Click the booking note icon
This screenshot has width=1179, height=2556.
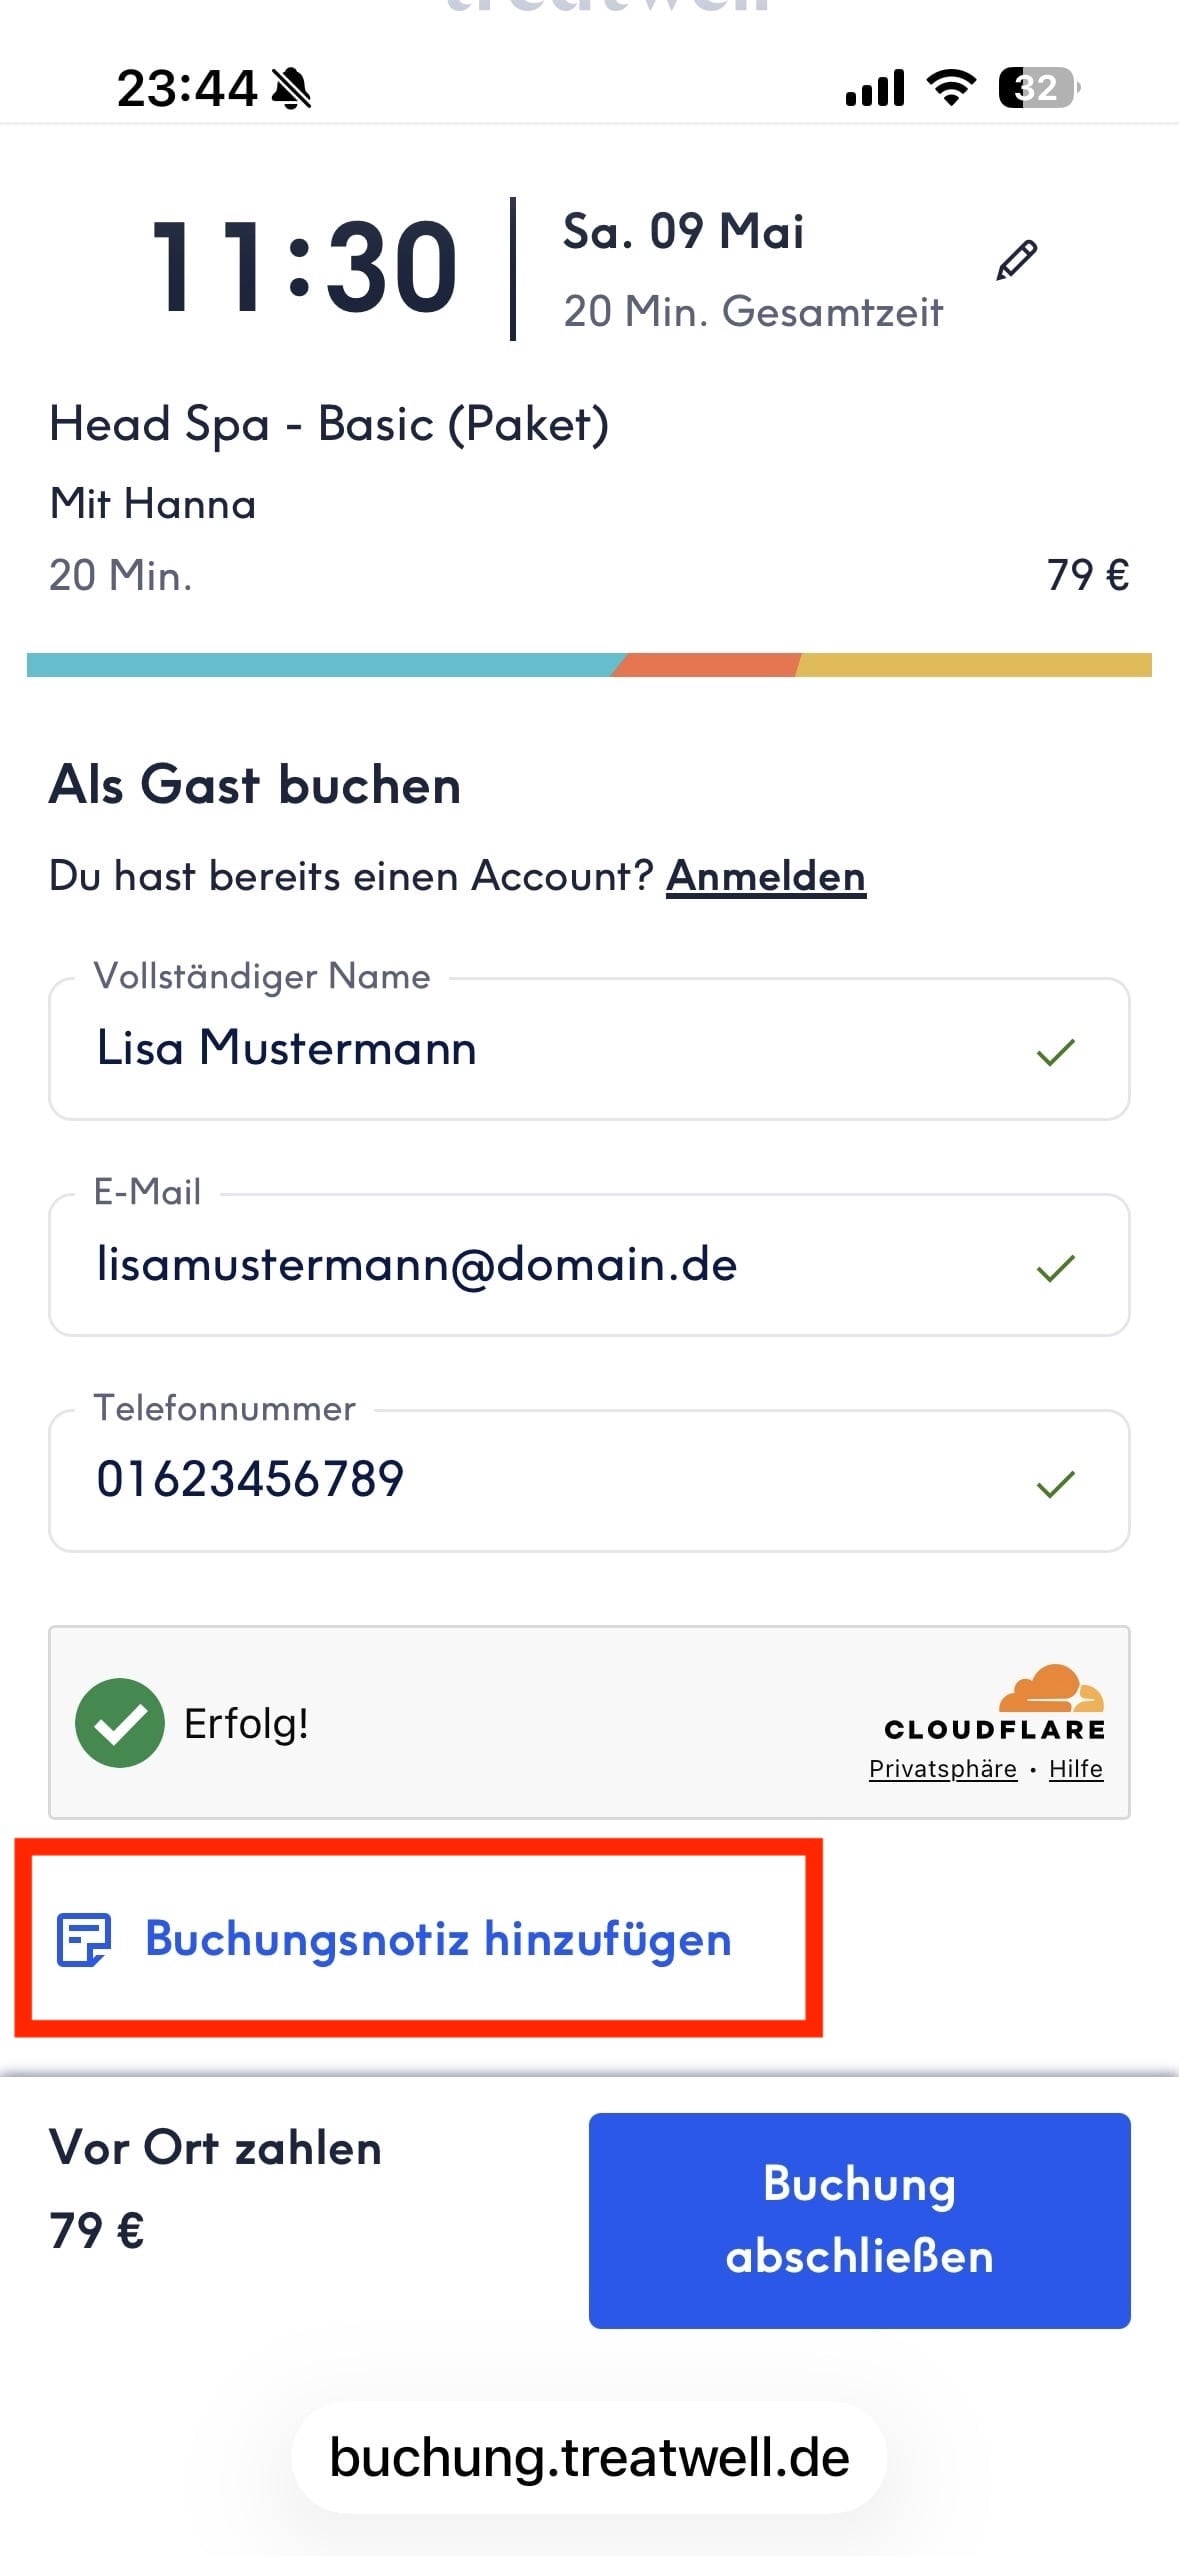pyautogui.click(x=84, y=1939)
